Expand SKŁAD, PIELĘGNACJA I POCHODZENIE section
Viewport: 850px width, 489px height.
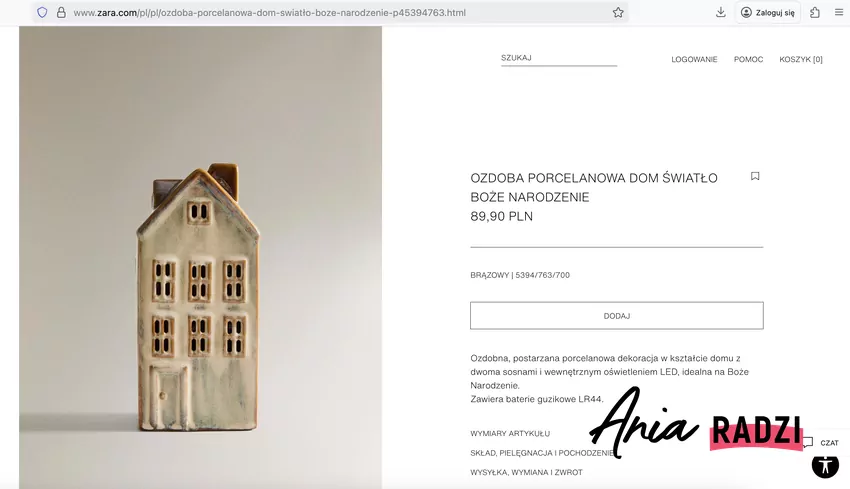542,453
